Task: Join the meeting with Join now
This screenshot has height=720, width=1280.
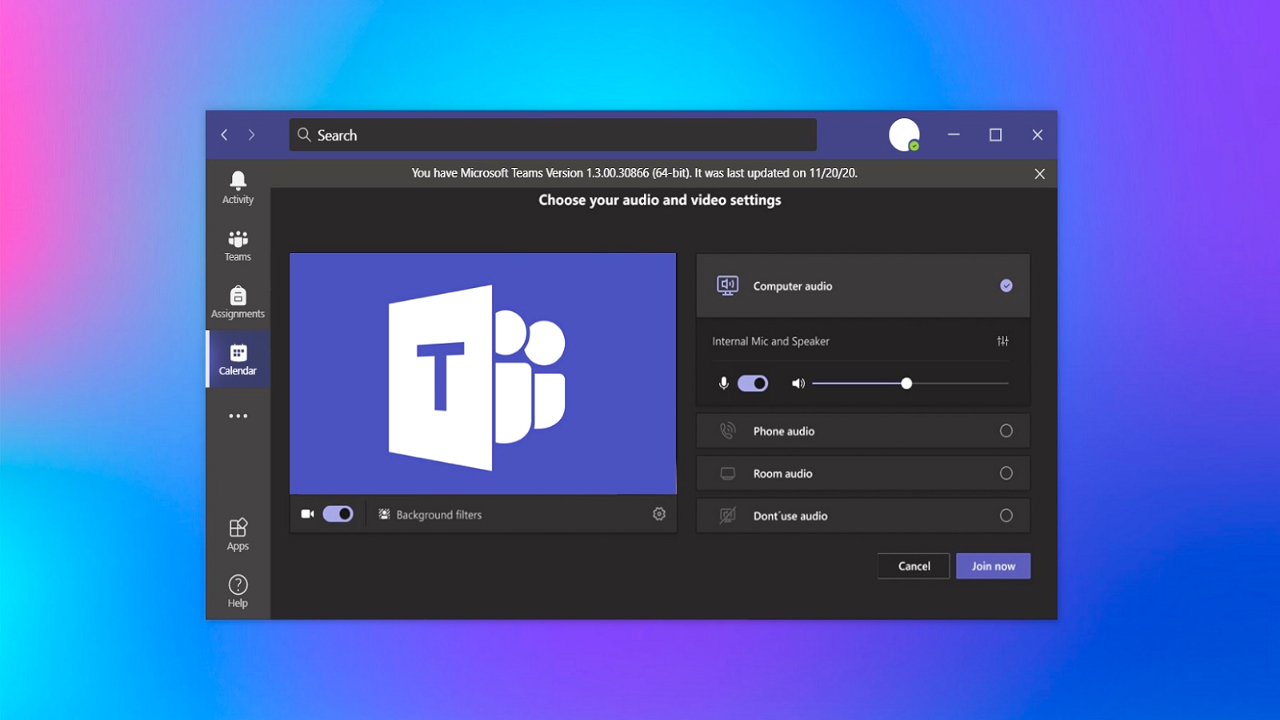Action: (993, 566)
